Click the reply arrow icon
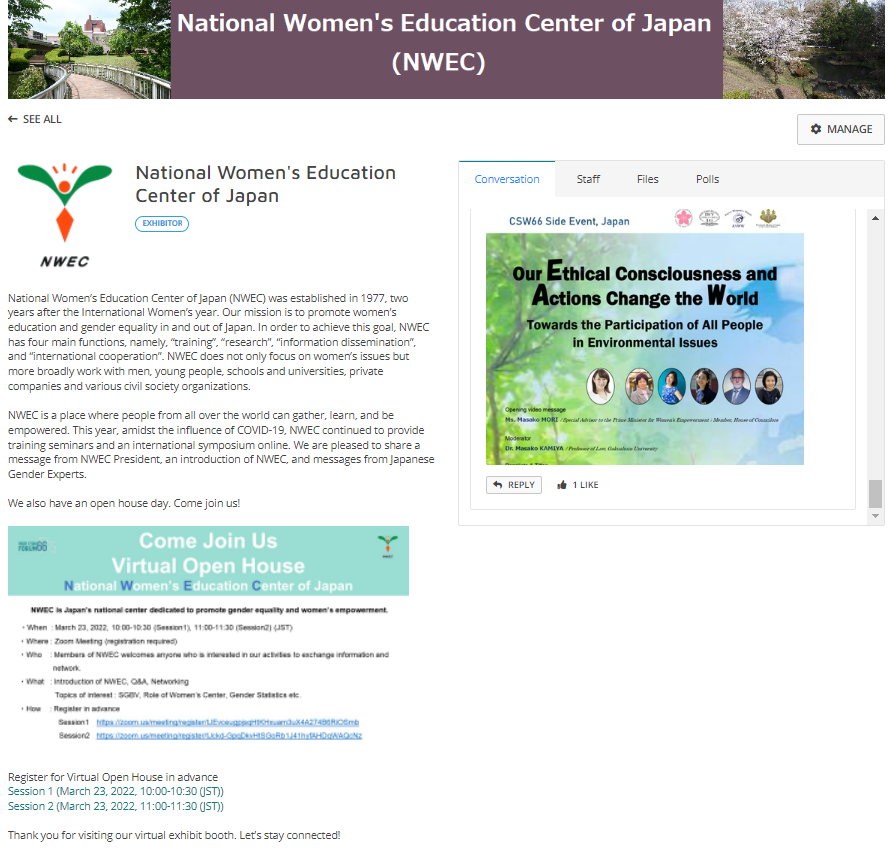 pyautogui.click(x=498, y=485)
